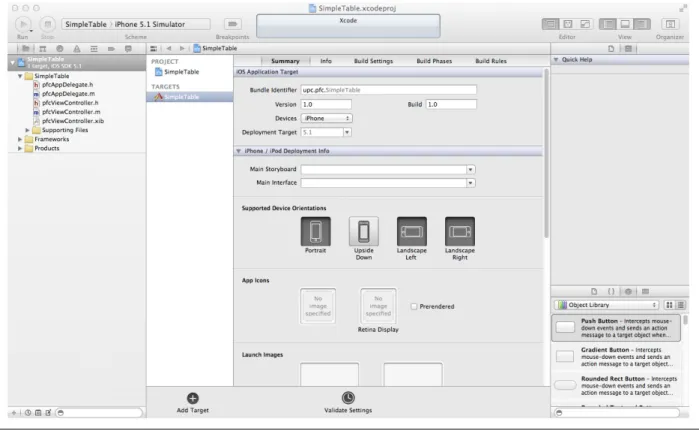Switch to the Build Rules tab

pyautogui.click(x=491, y=61)
